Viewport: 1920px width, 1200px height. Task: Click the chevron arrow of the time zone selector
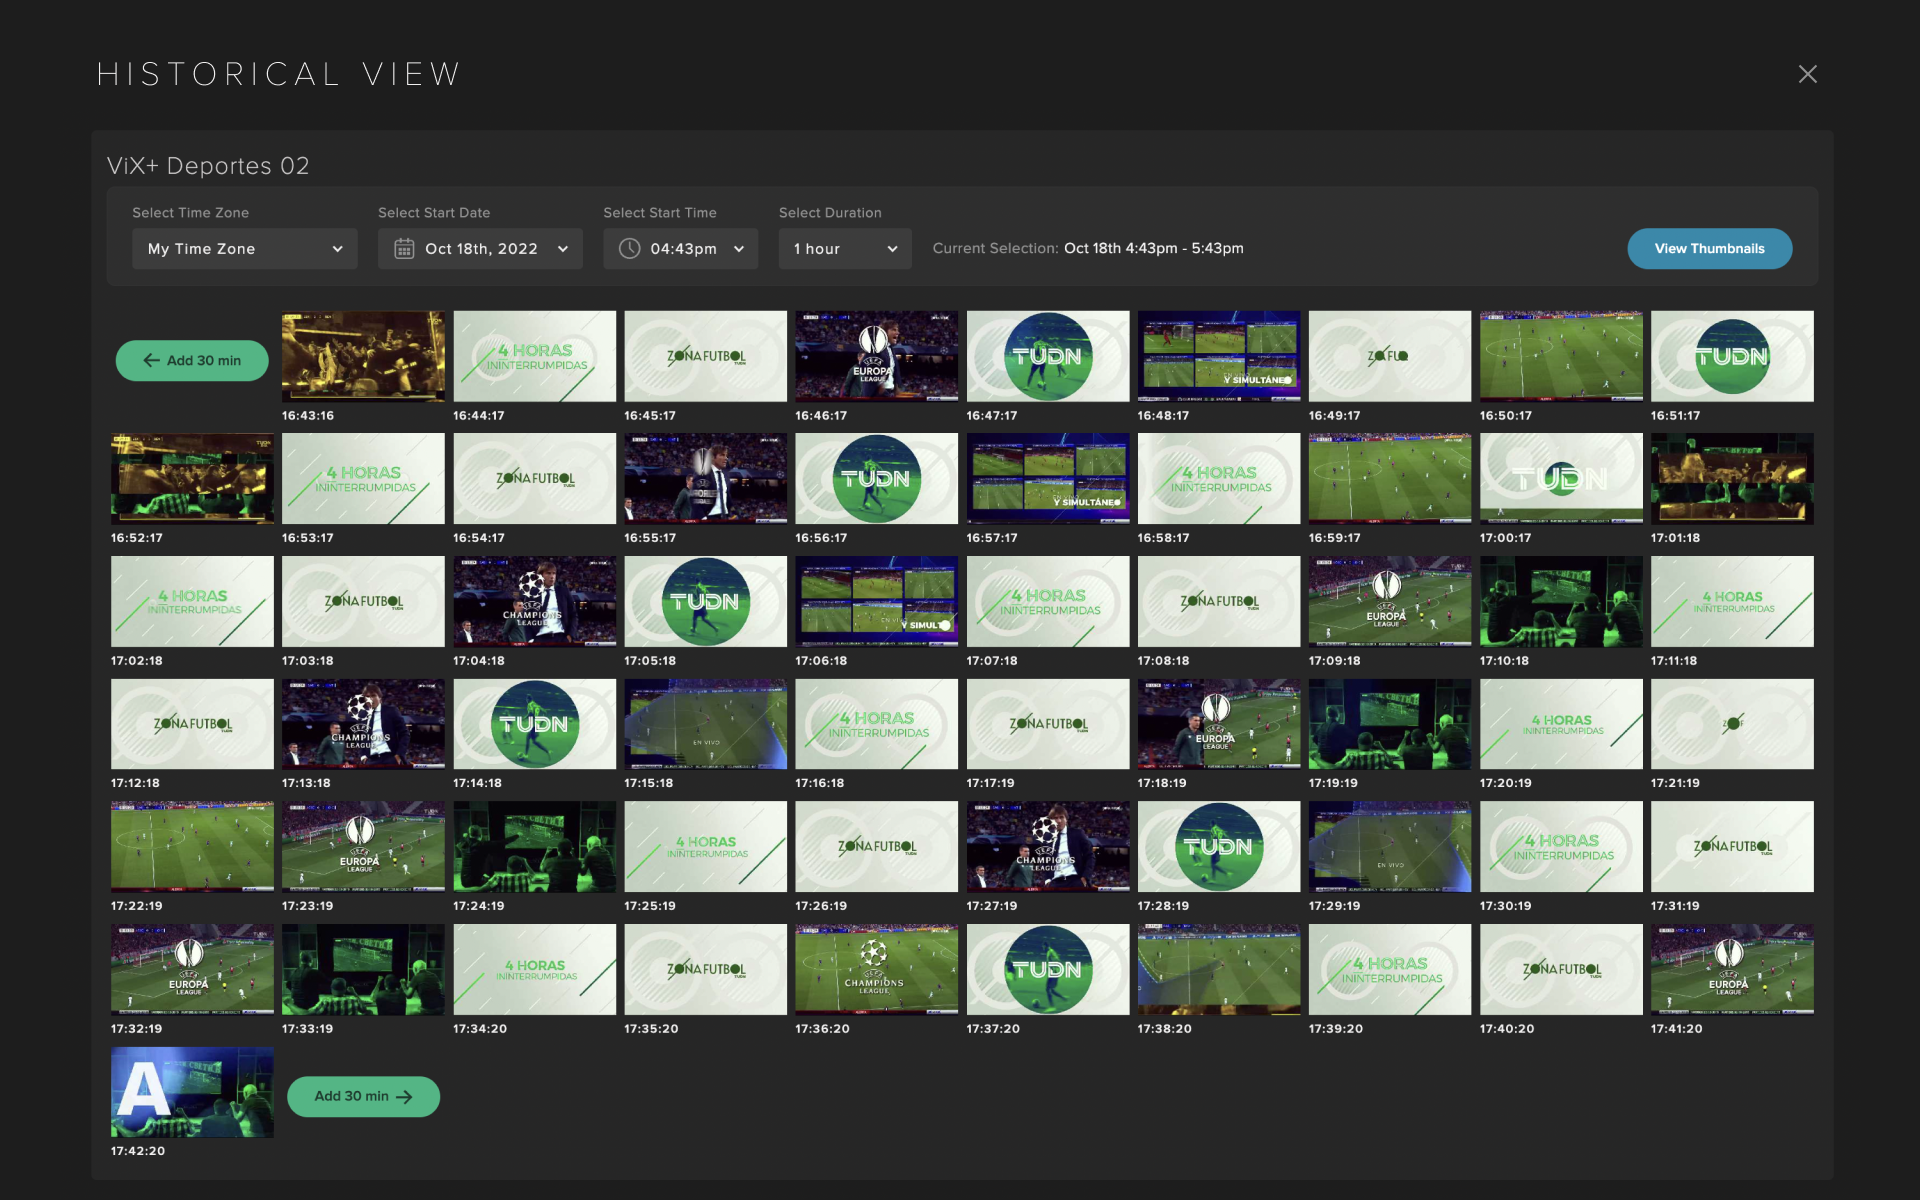pos(337,249)
